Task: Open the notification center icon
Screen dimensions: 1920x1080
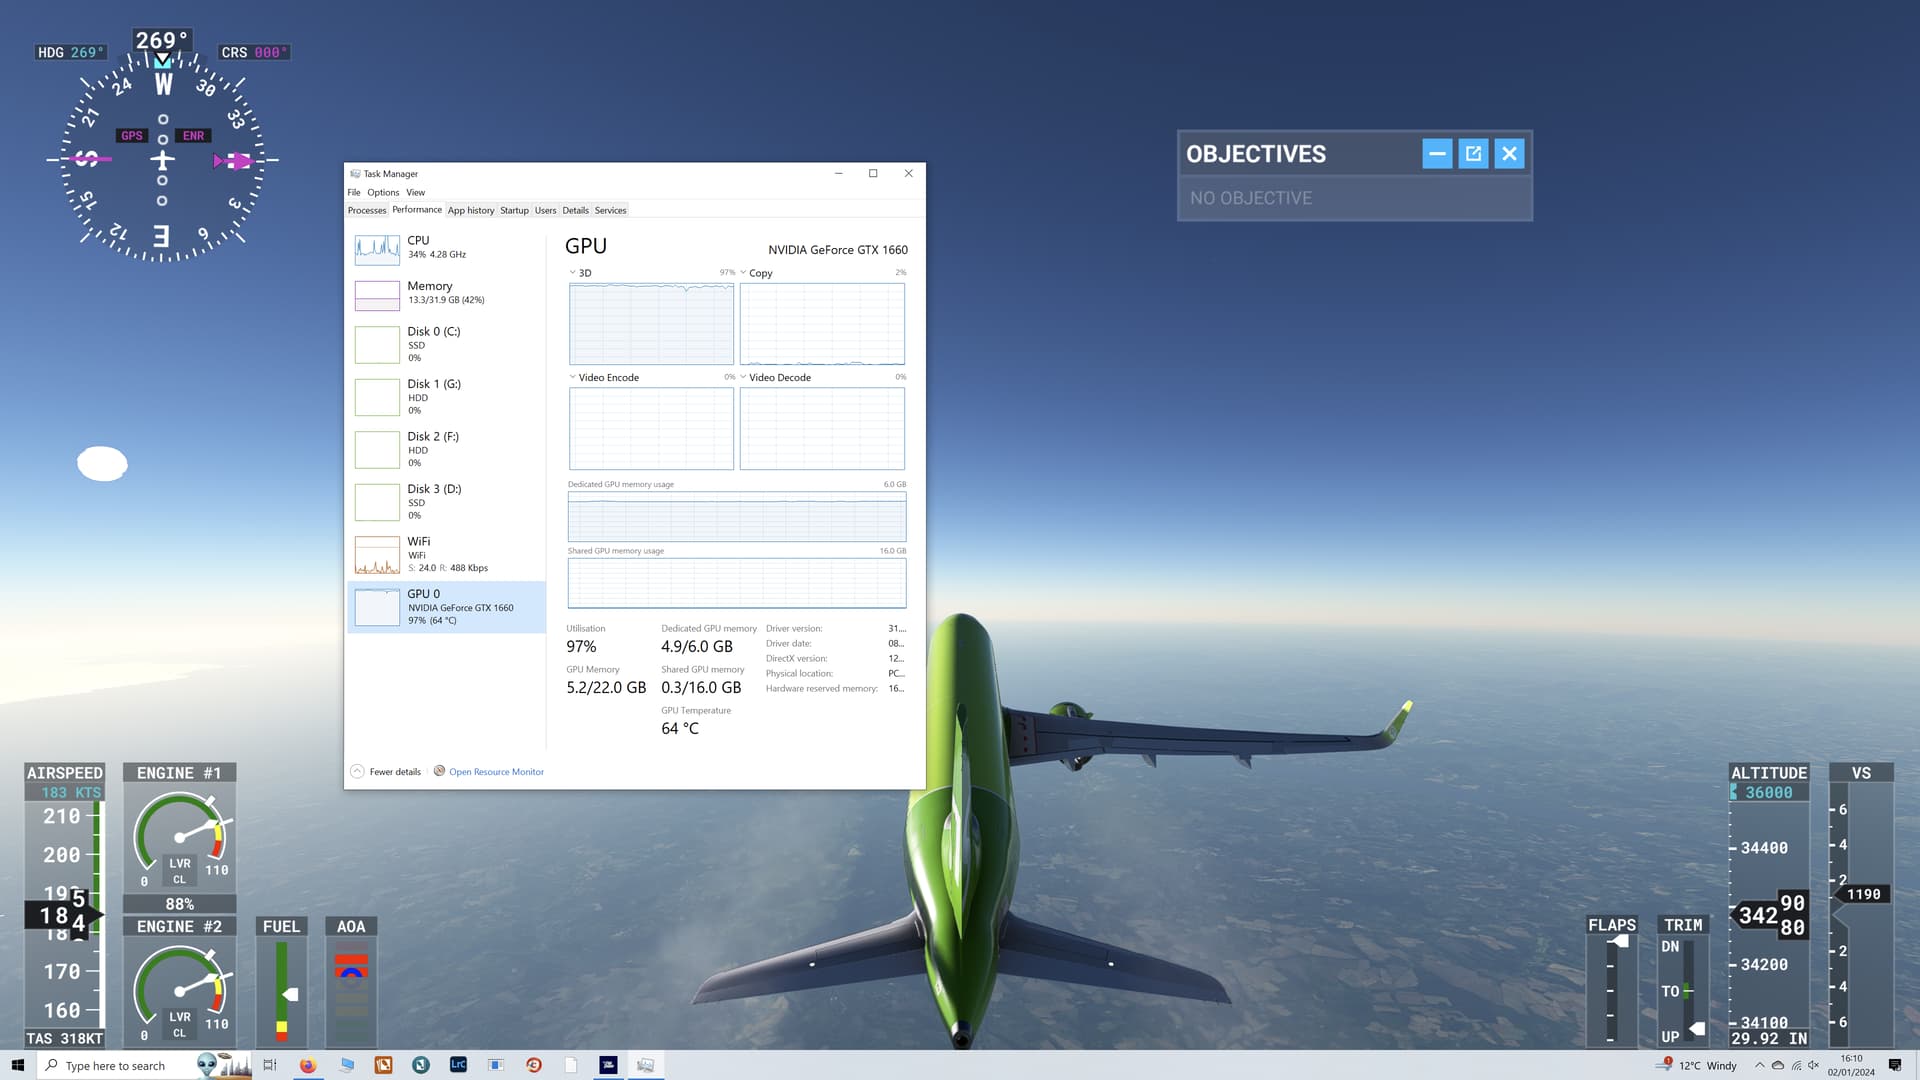Action: point(1895,1065)
